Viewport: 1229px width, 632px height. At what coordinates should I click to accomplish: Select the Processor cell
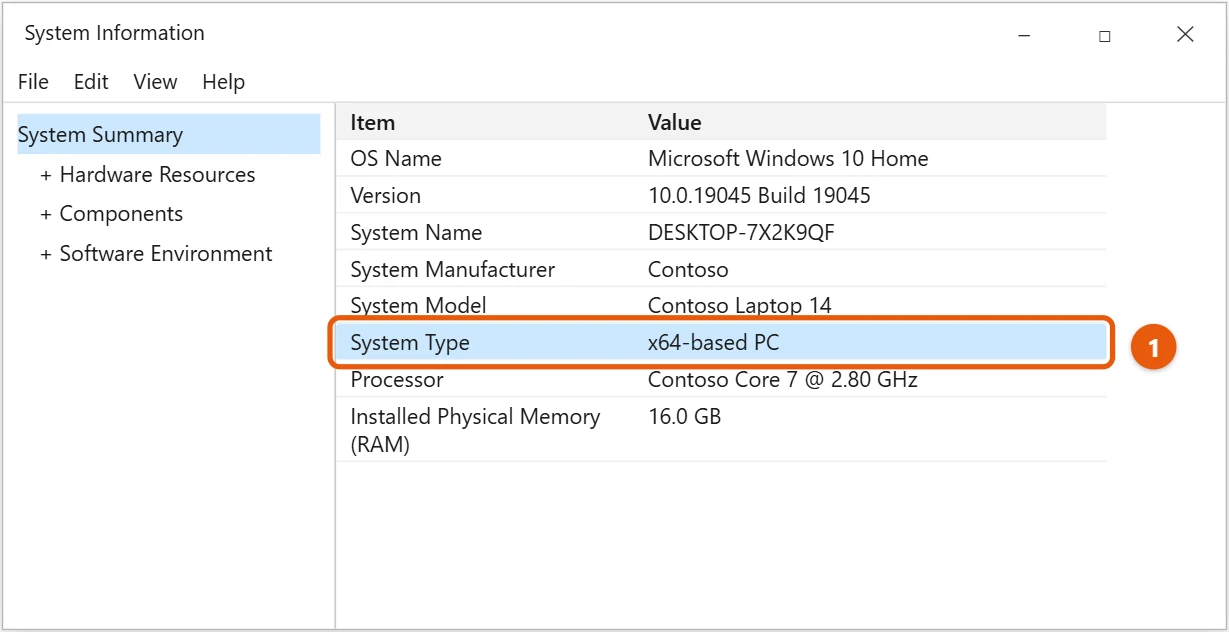click(396, 379)
